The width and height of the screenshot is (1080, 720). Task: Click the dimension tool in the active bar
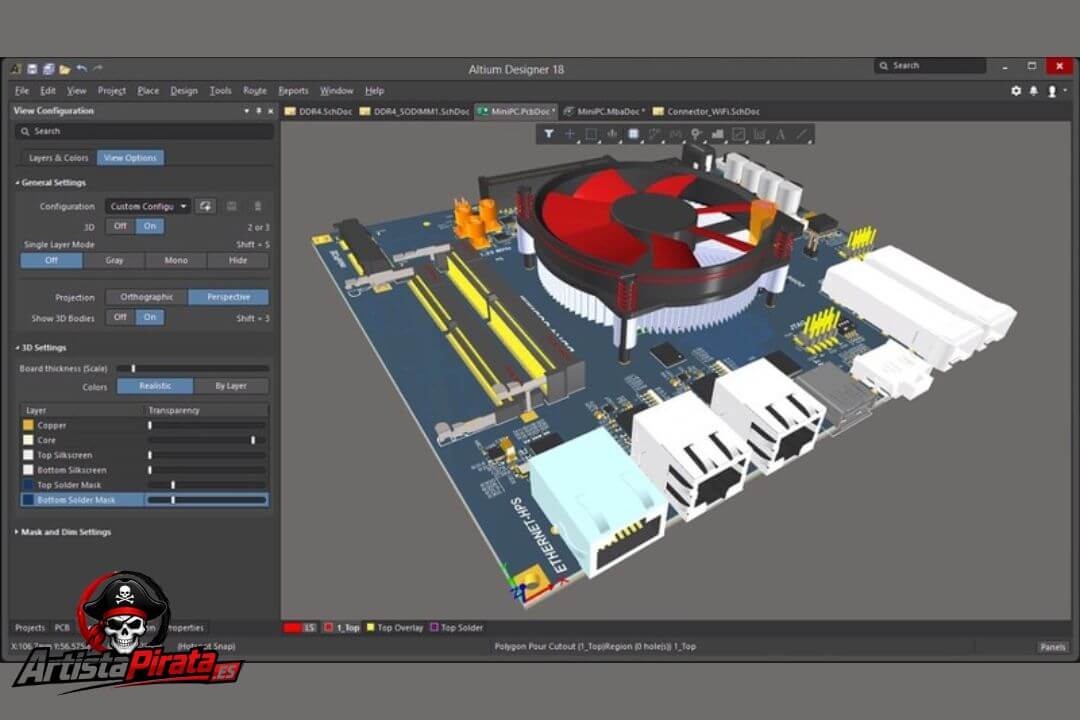[x=760, y=134]
